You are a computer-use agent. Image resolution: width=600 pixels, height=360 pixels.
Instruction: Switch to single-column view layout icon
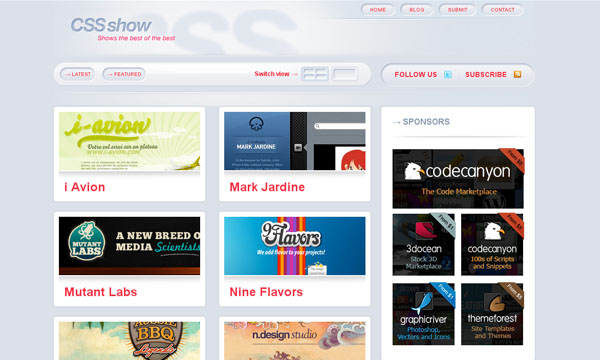pyautogui.click(x=345, y=74)
